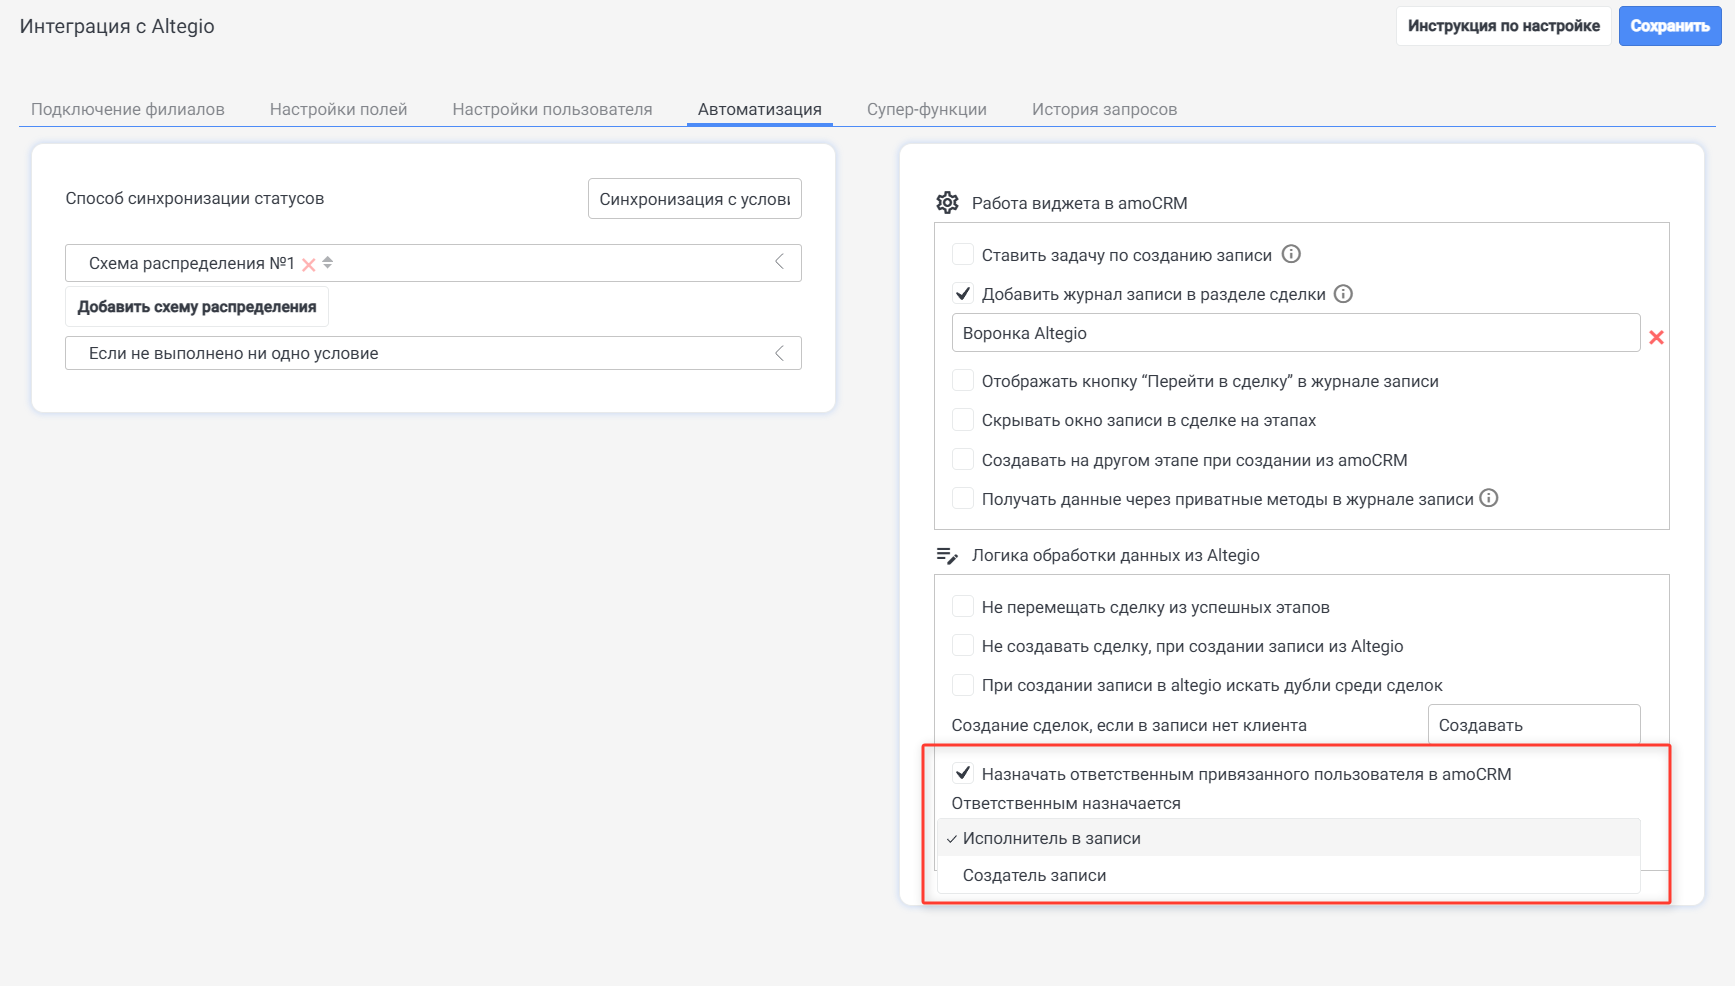Check Не создавать сделку при создании записи
1735x986 pixels.
coord(963,645)
